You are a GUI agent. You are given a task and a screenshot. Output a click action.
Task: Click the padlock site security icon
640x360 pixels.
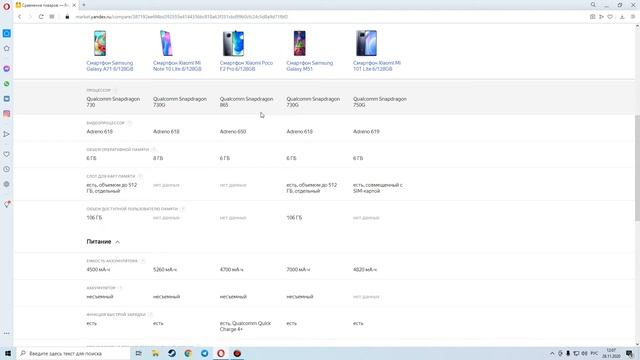(x=67, y=17)
